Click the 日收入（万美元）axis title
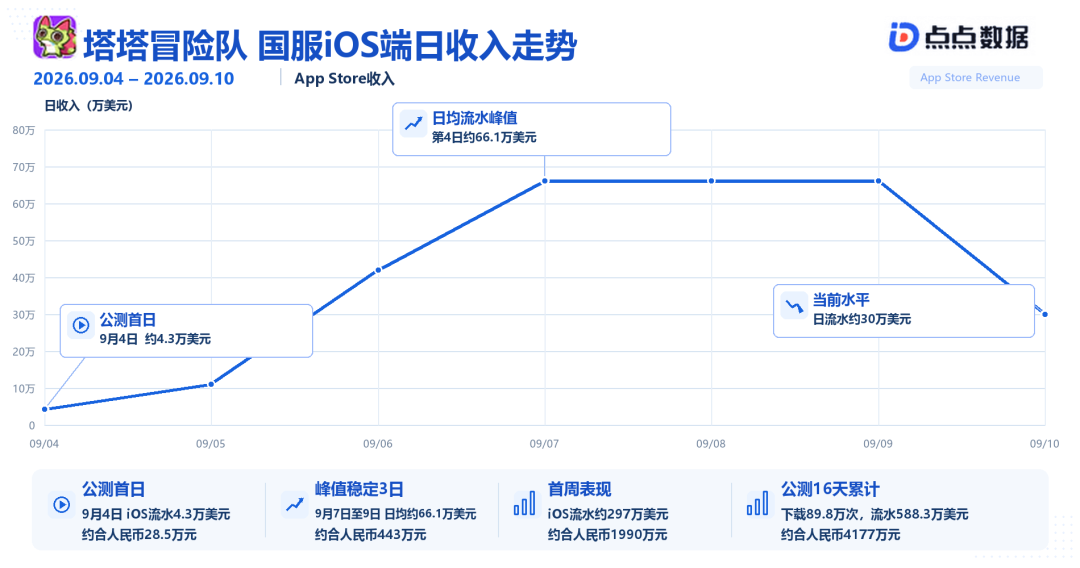 pyautogui.click(x=89, y=106)
